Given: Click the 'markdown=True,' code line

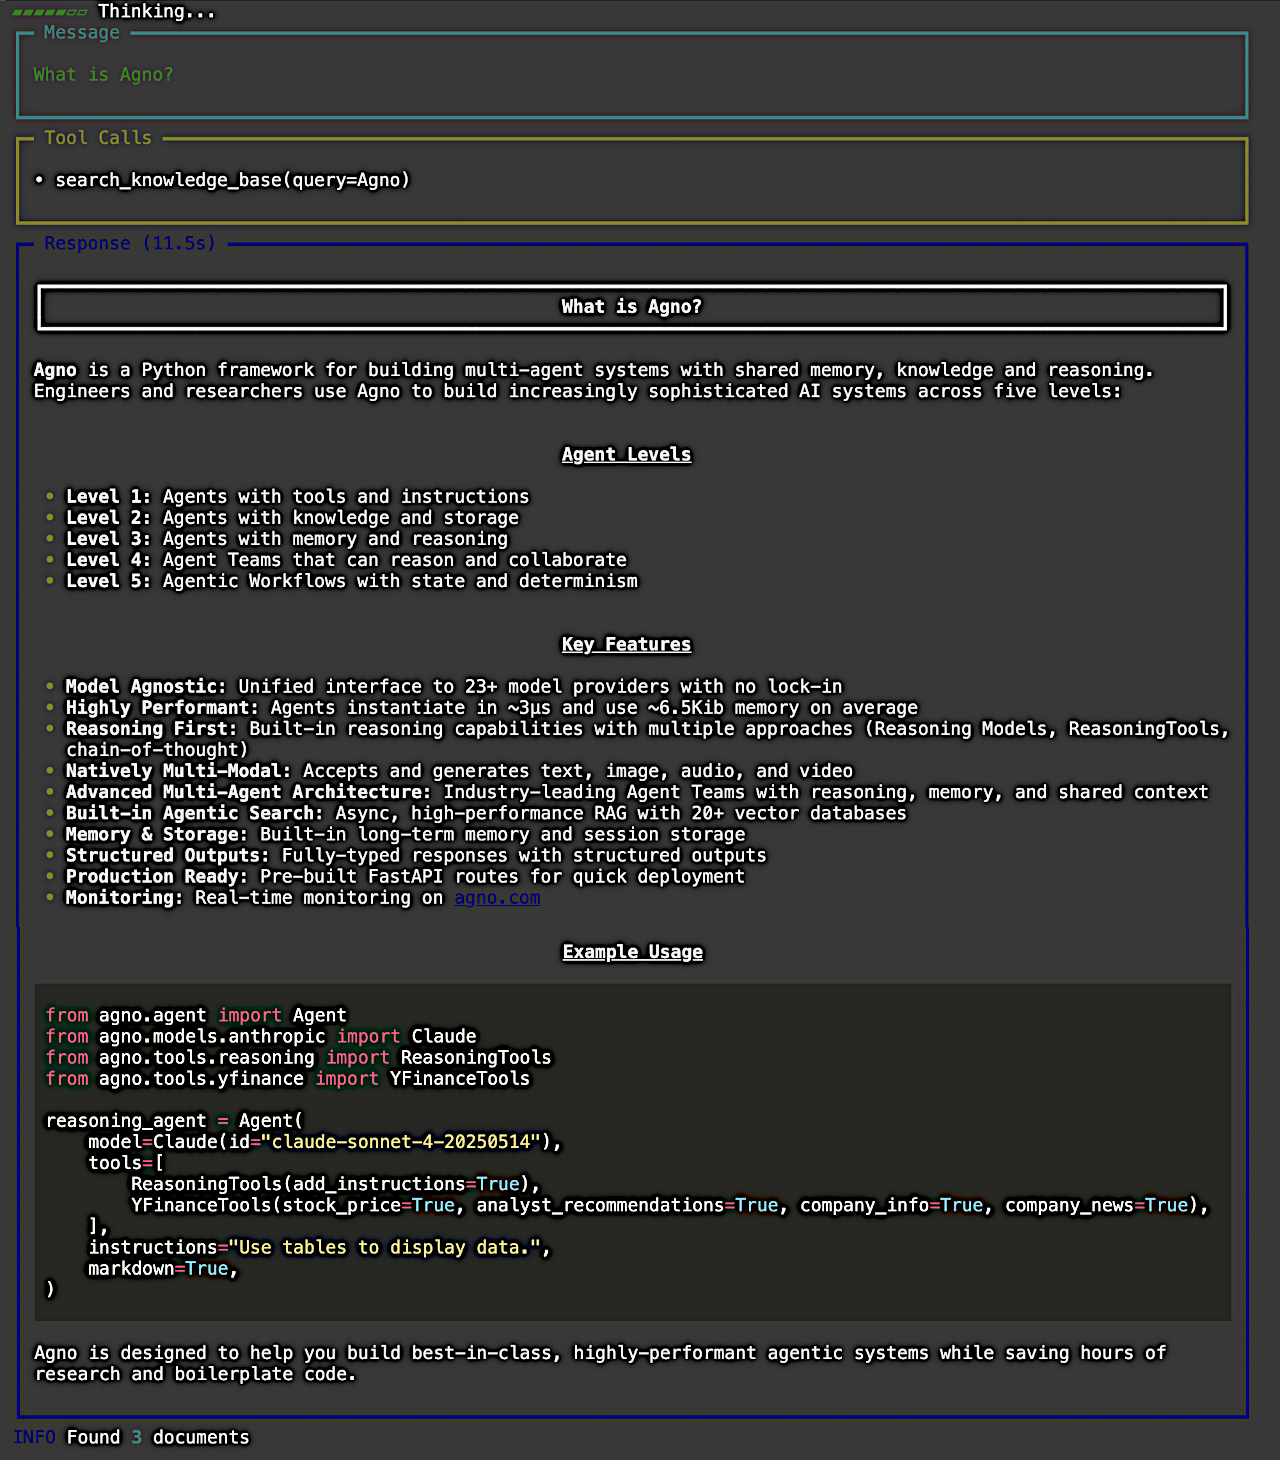Looking at the screenshot, I should coord(163,1269).
